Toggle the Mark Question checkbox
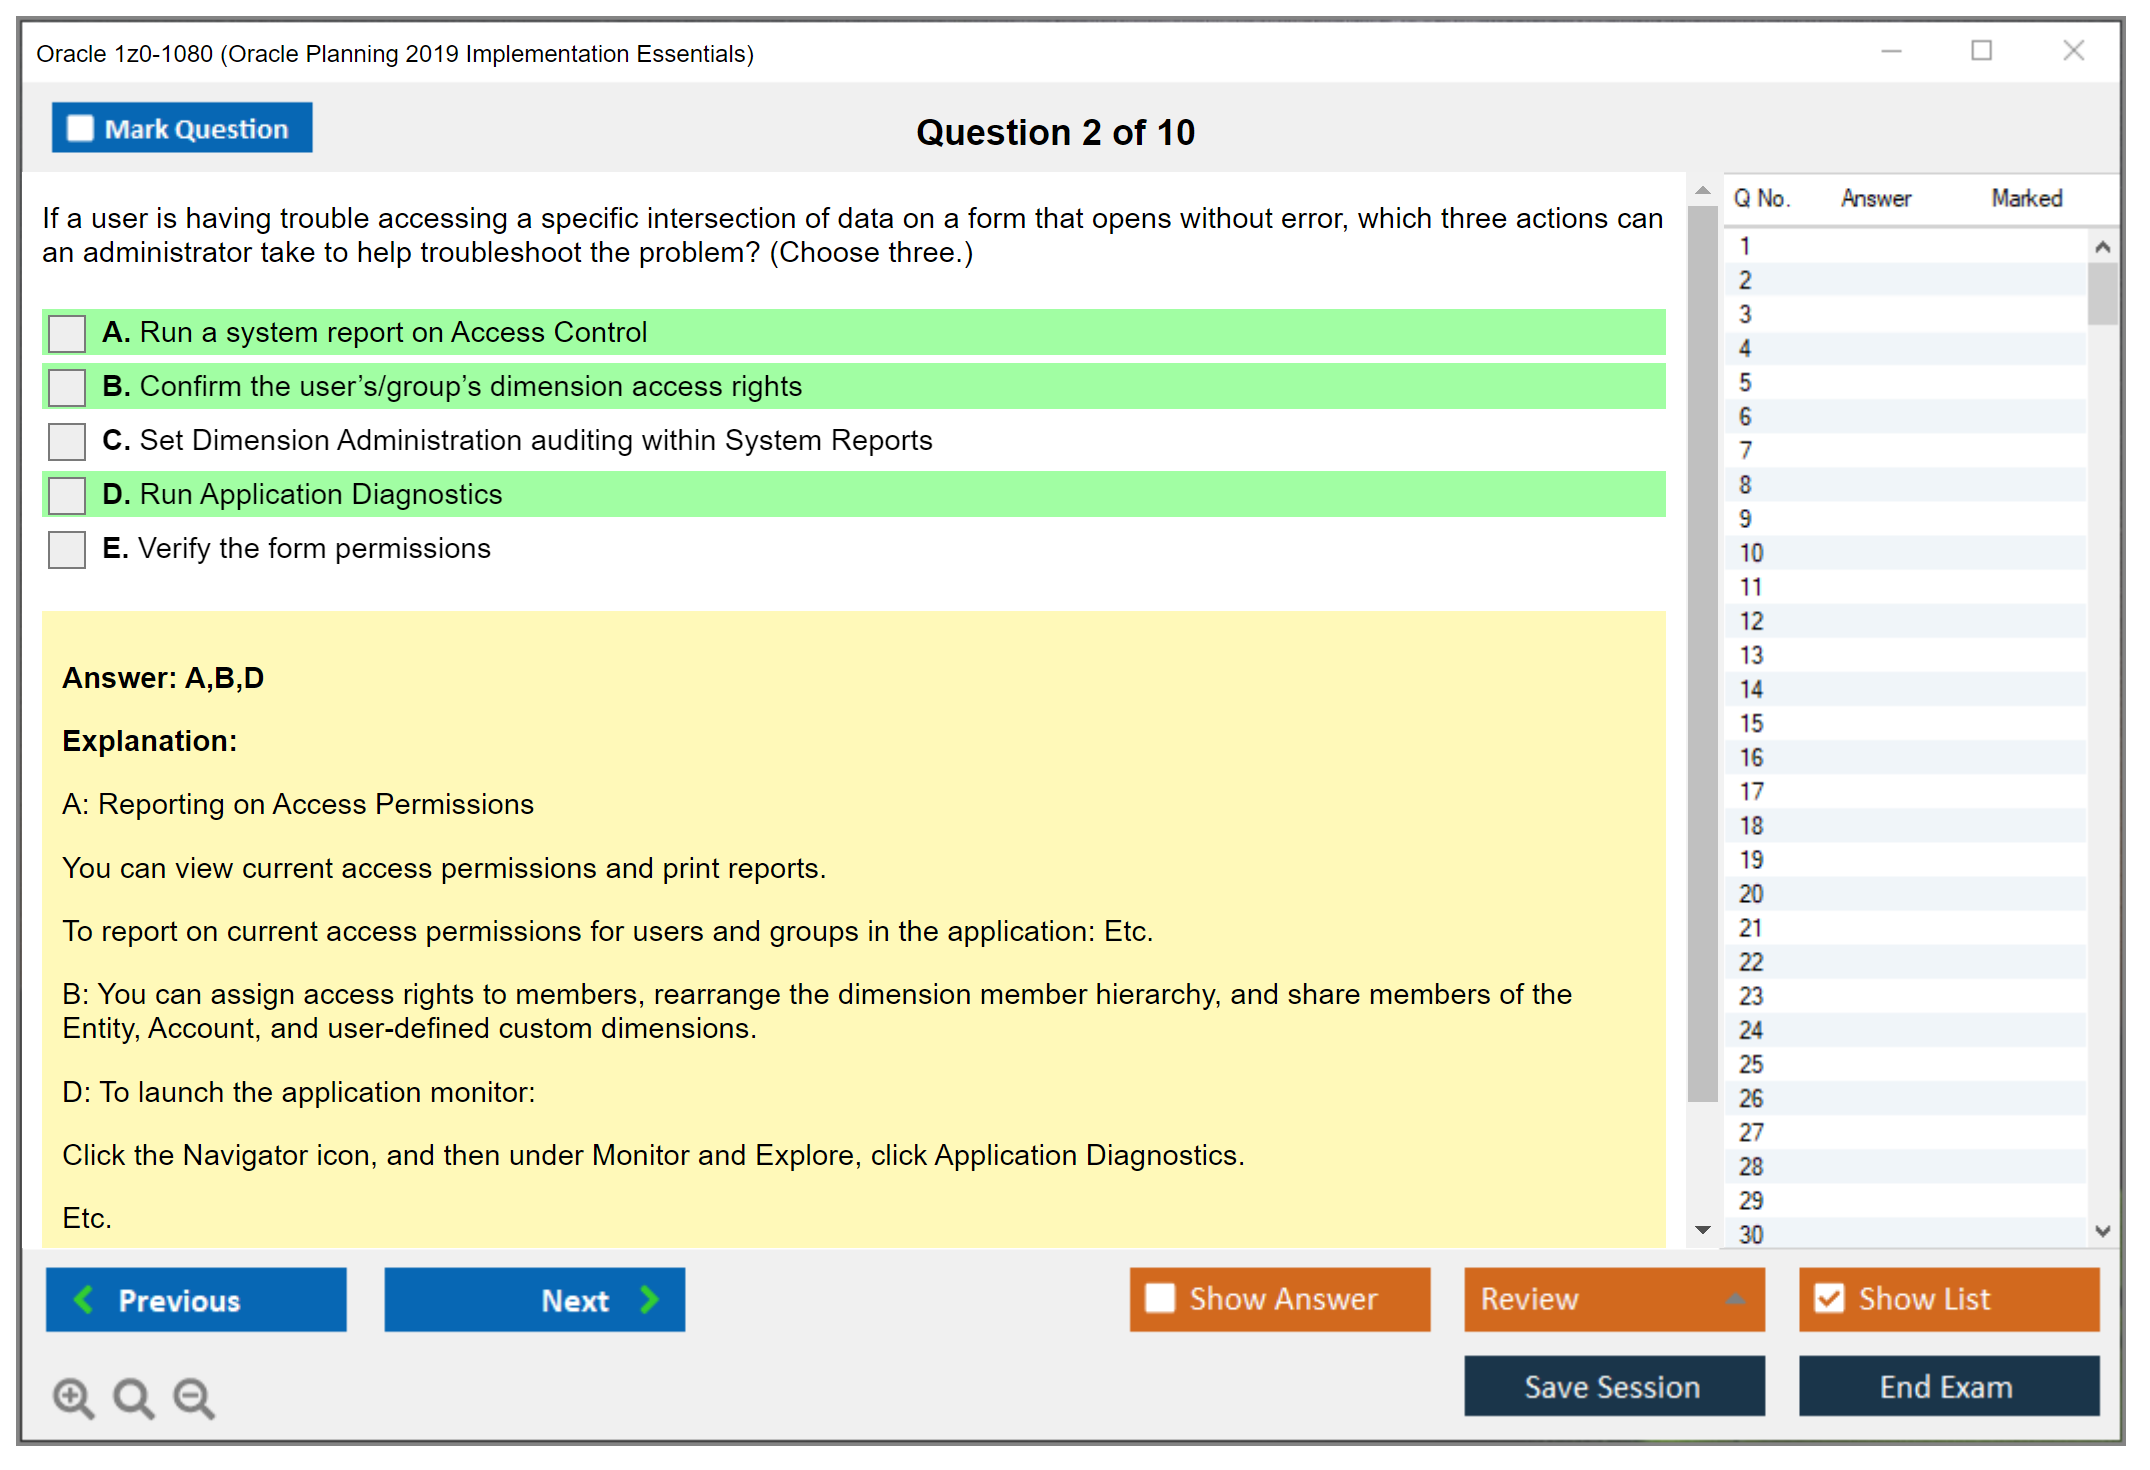2150x1470 pixels. coord(80,128)
